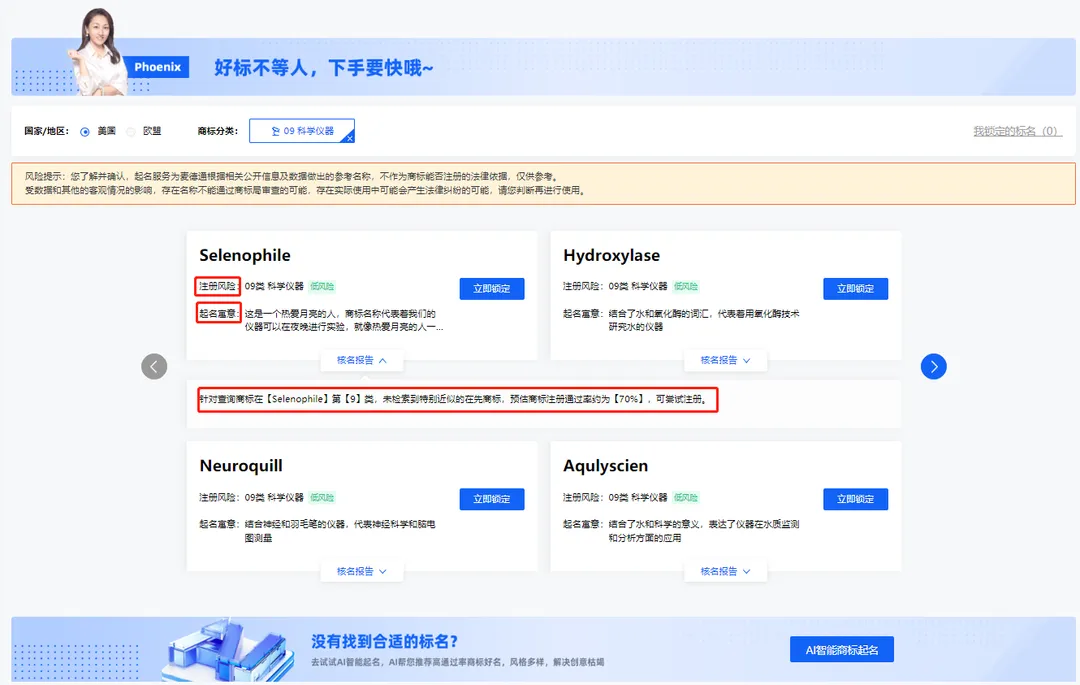1080x685 pixels.
Task: Lock the Aqulyscien name with 立即锁定
Action: tap(855, 499)
